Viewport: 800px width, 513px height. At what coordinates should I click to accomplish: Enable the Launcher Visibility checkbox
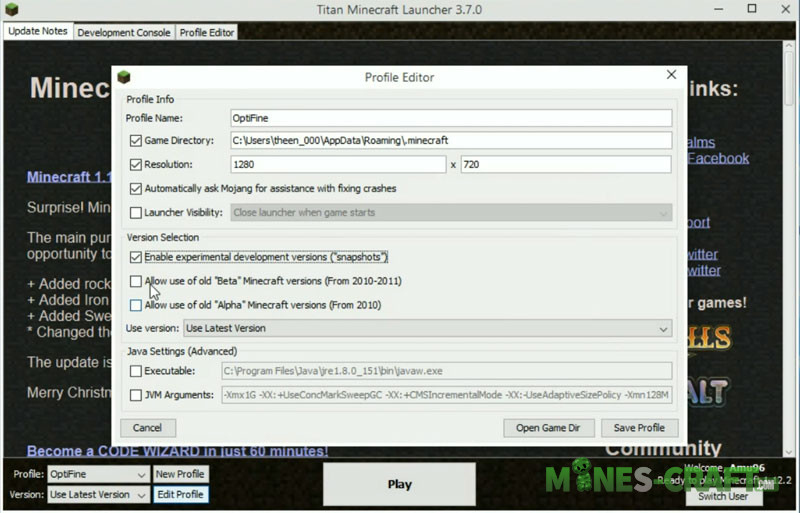pyautogui.click(x=136, y=212)
